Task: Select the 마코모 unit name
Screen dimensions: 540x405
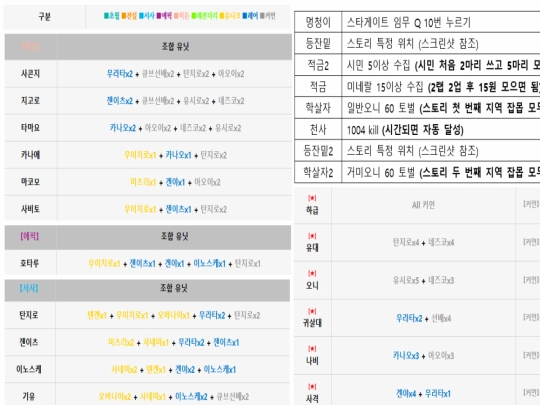Action: click(30, 182)
